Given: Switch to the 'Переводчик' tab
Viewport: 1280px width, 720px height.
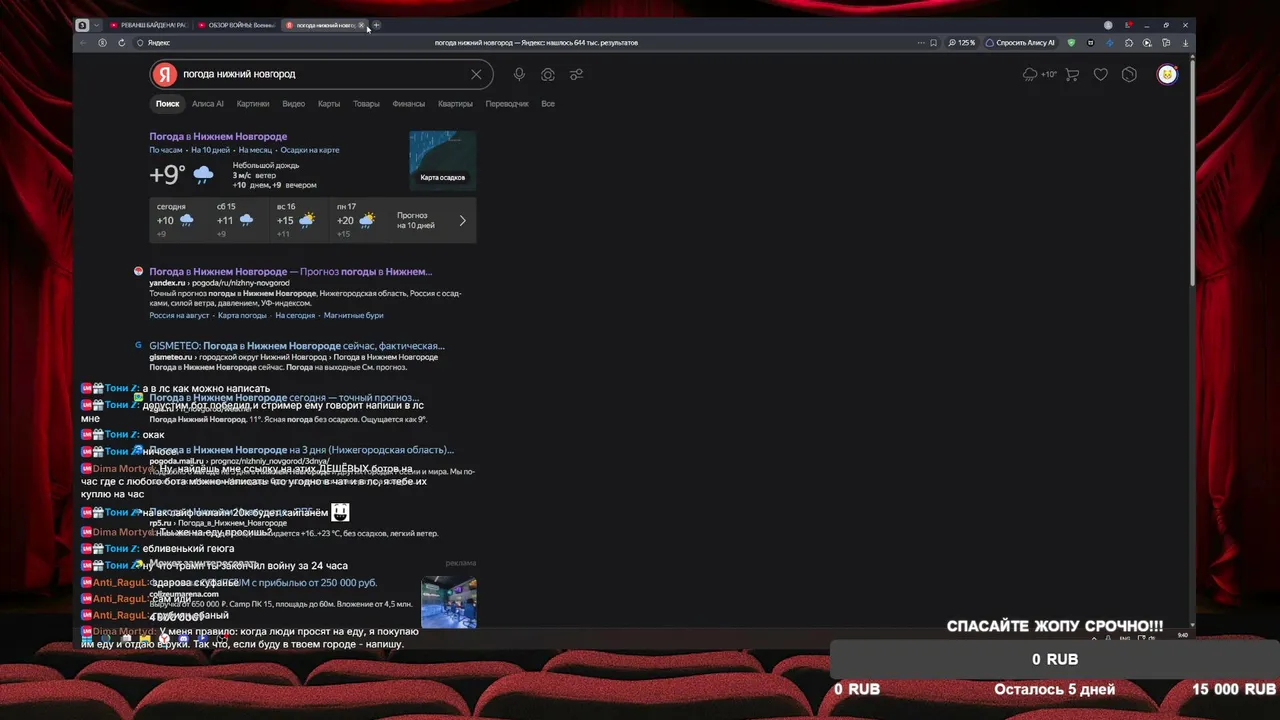Looking at the screenshot, I should pos(507,104).
